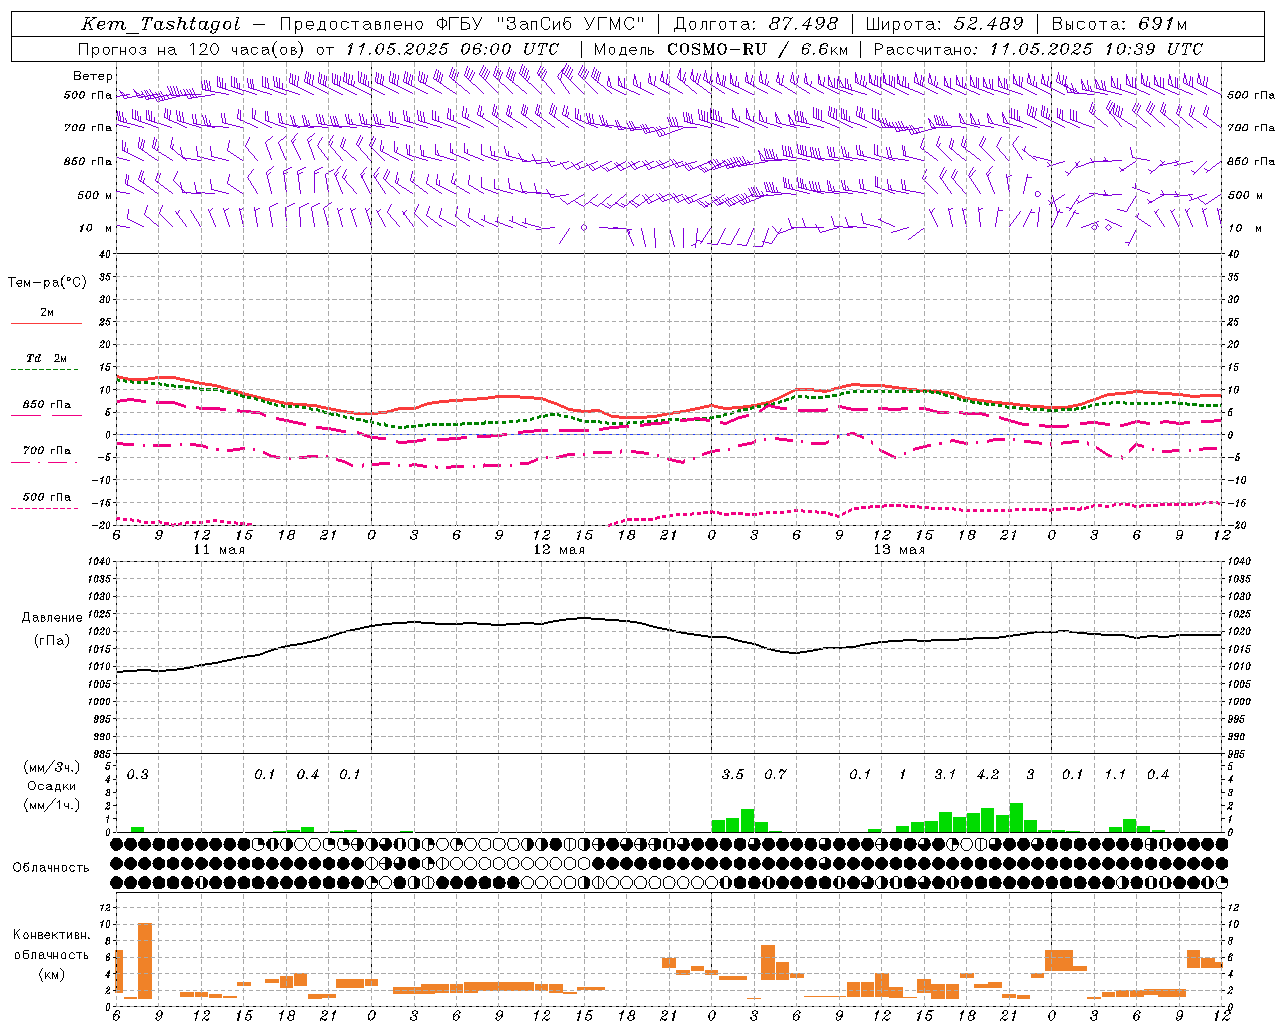Click the station name Kem_Tashtagol
Screen dimensions: 1280x1024
(x=161, y=24)
